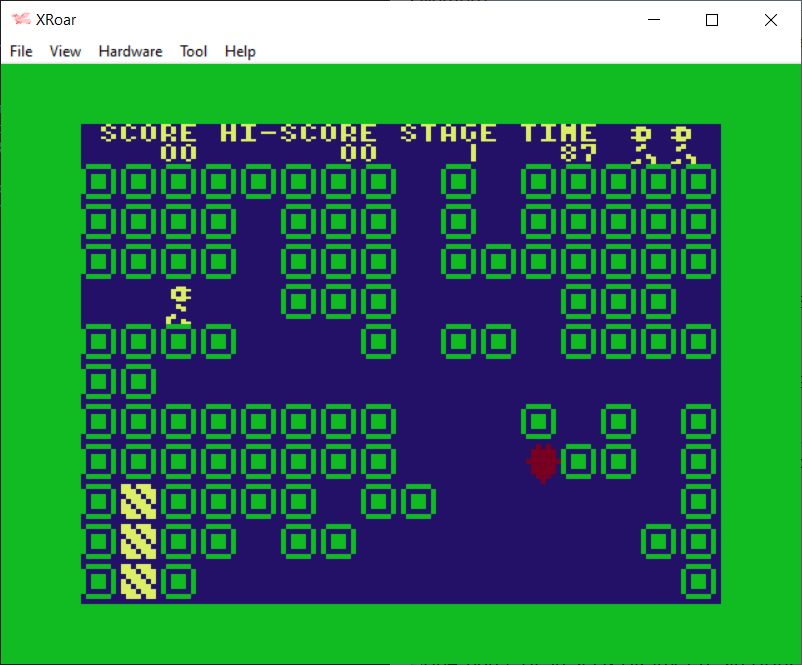Click the bottom yellow striped block
This screenshot has width=802, height=665.
(138, 581)
